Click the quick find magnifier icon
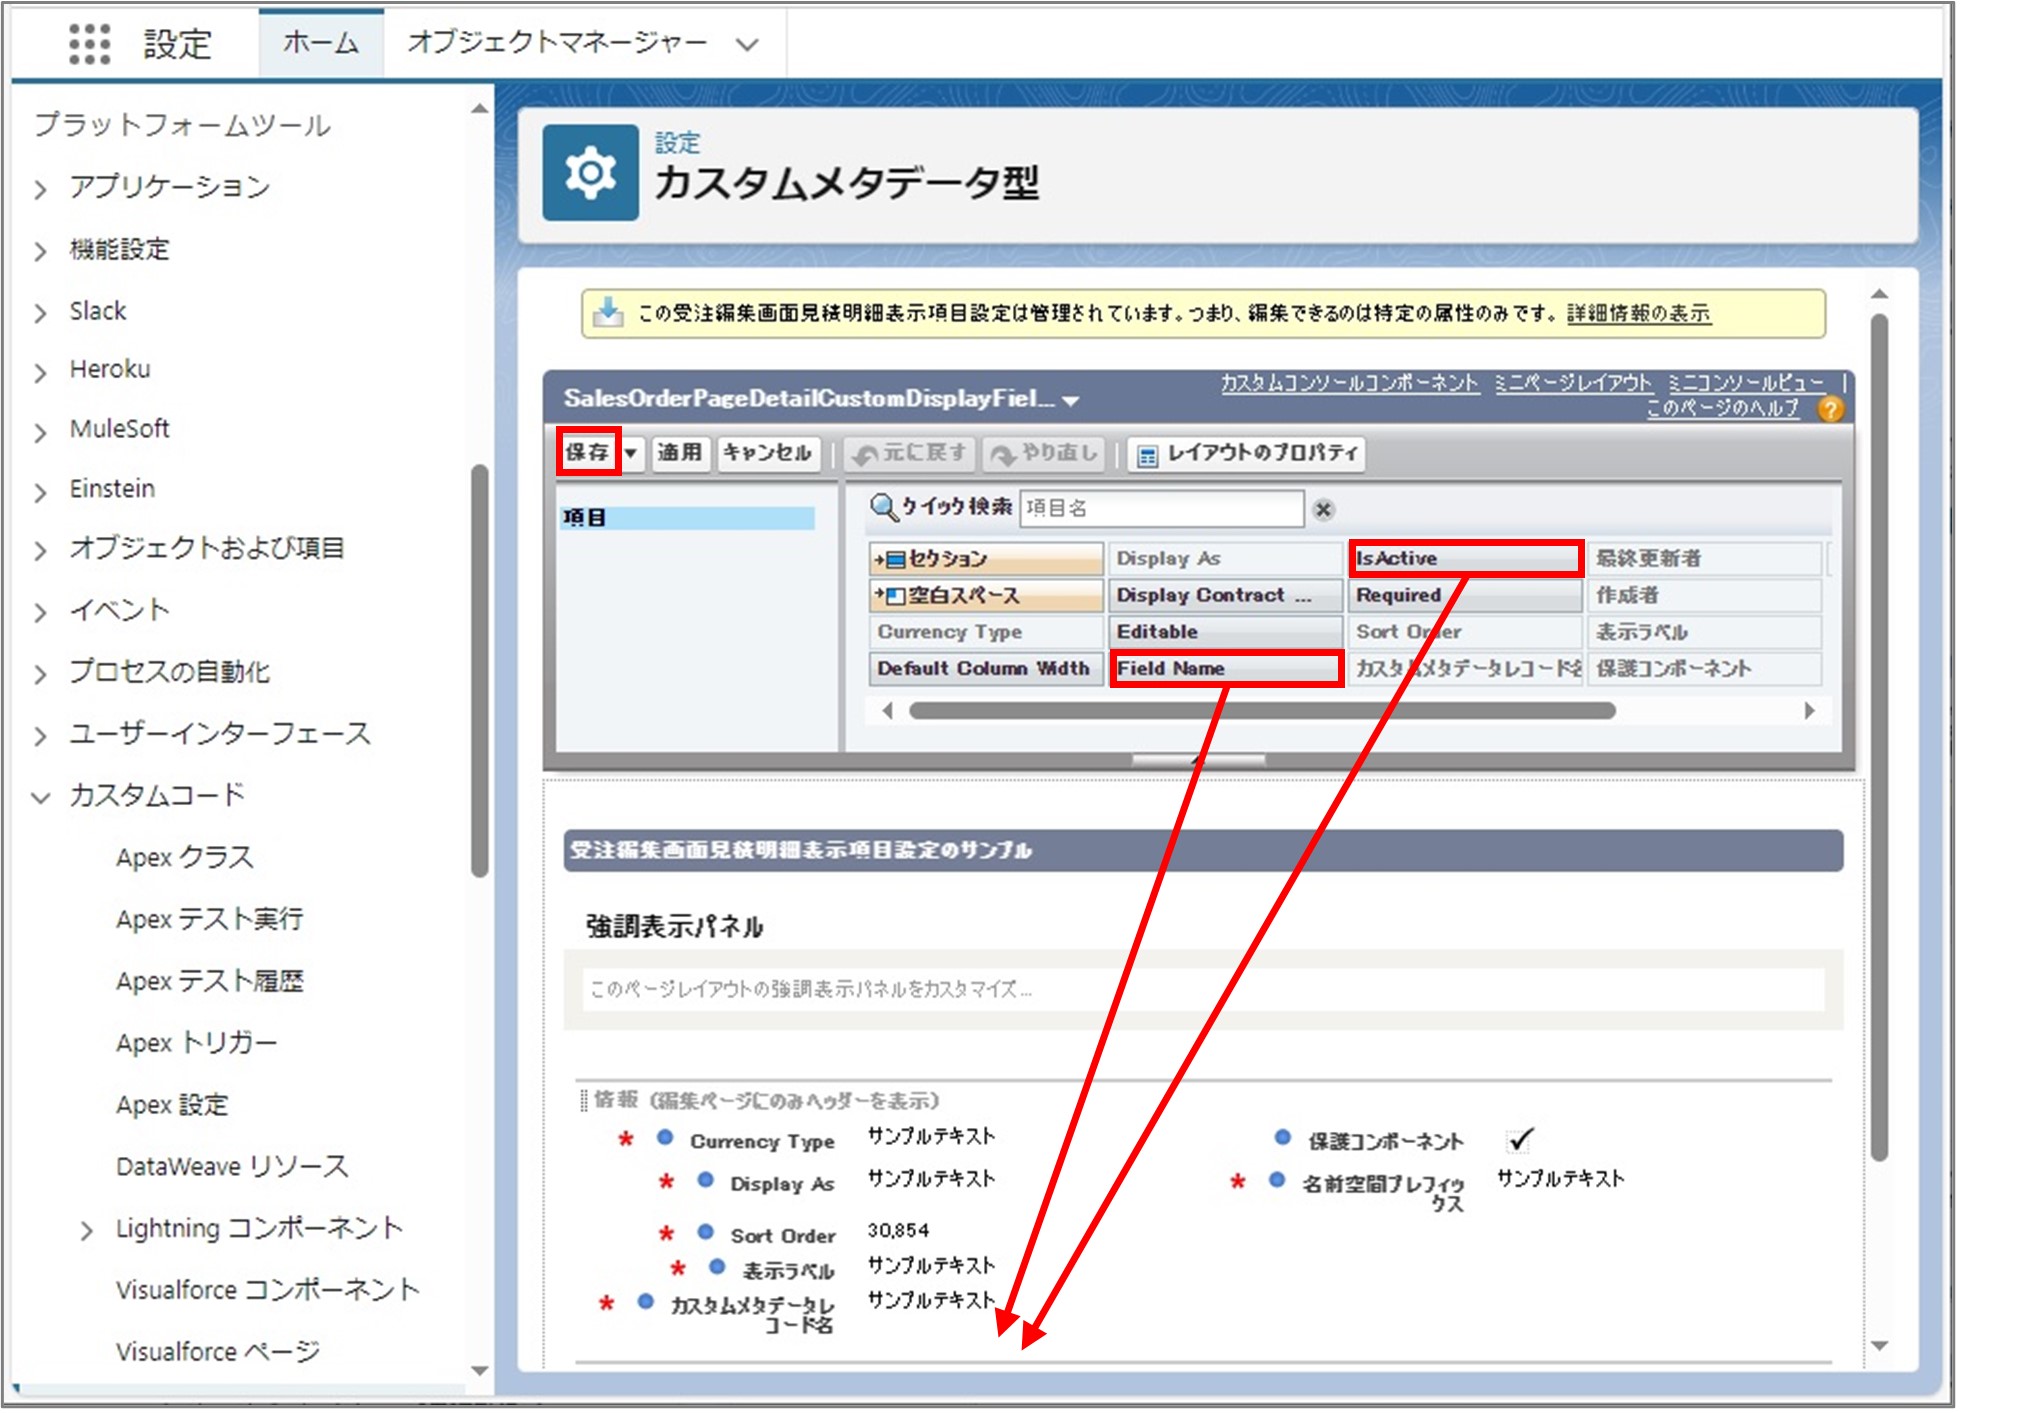 pos(883,507)
